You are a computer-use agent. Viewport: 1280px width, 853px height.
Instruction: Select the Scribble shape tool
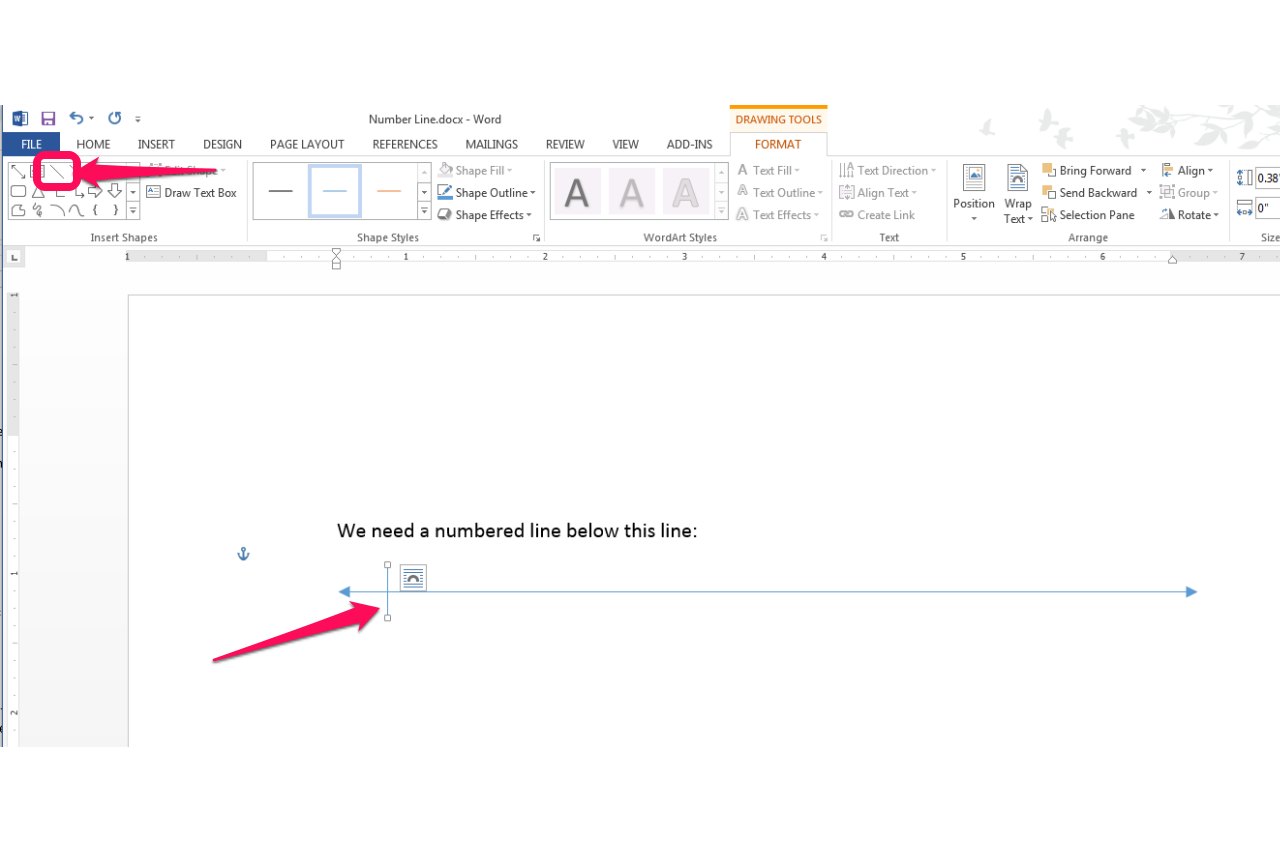37,210
